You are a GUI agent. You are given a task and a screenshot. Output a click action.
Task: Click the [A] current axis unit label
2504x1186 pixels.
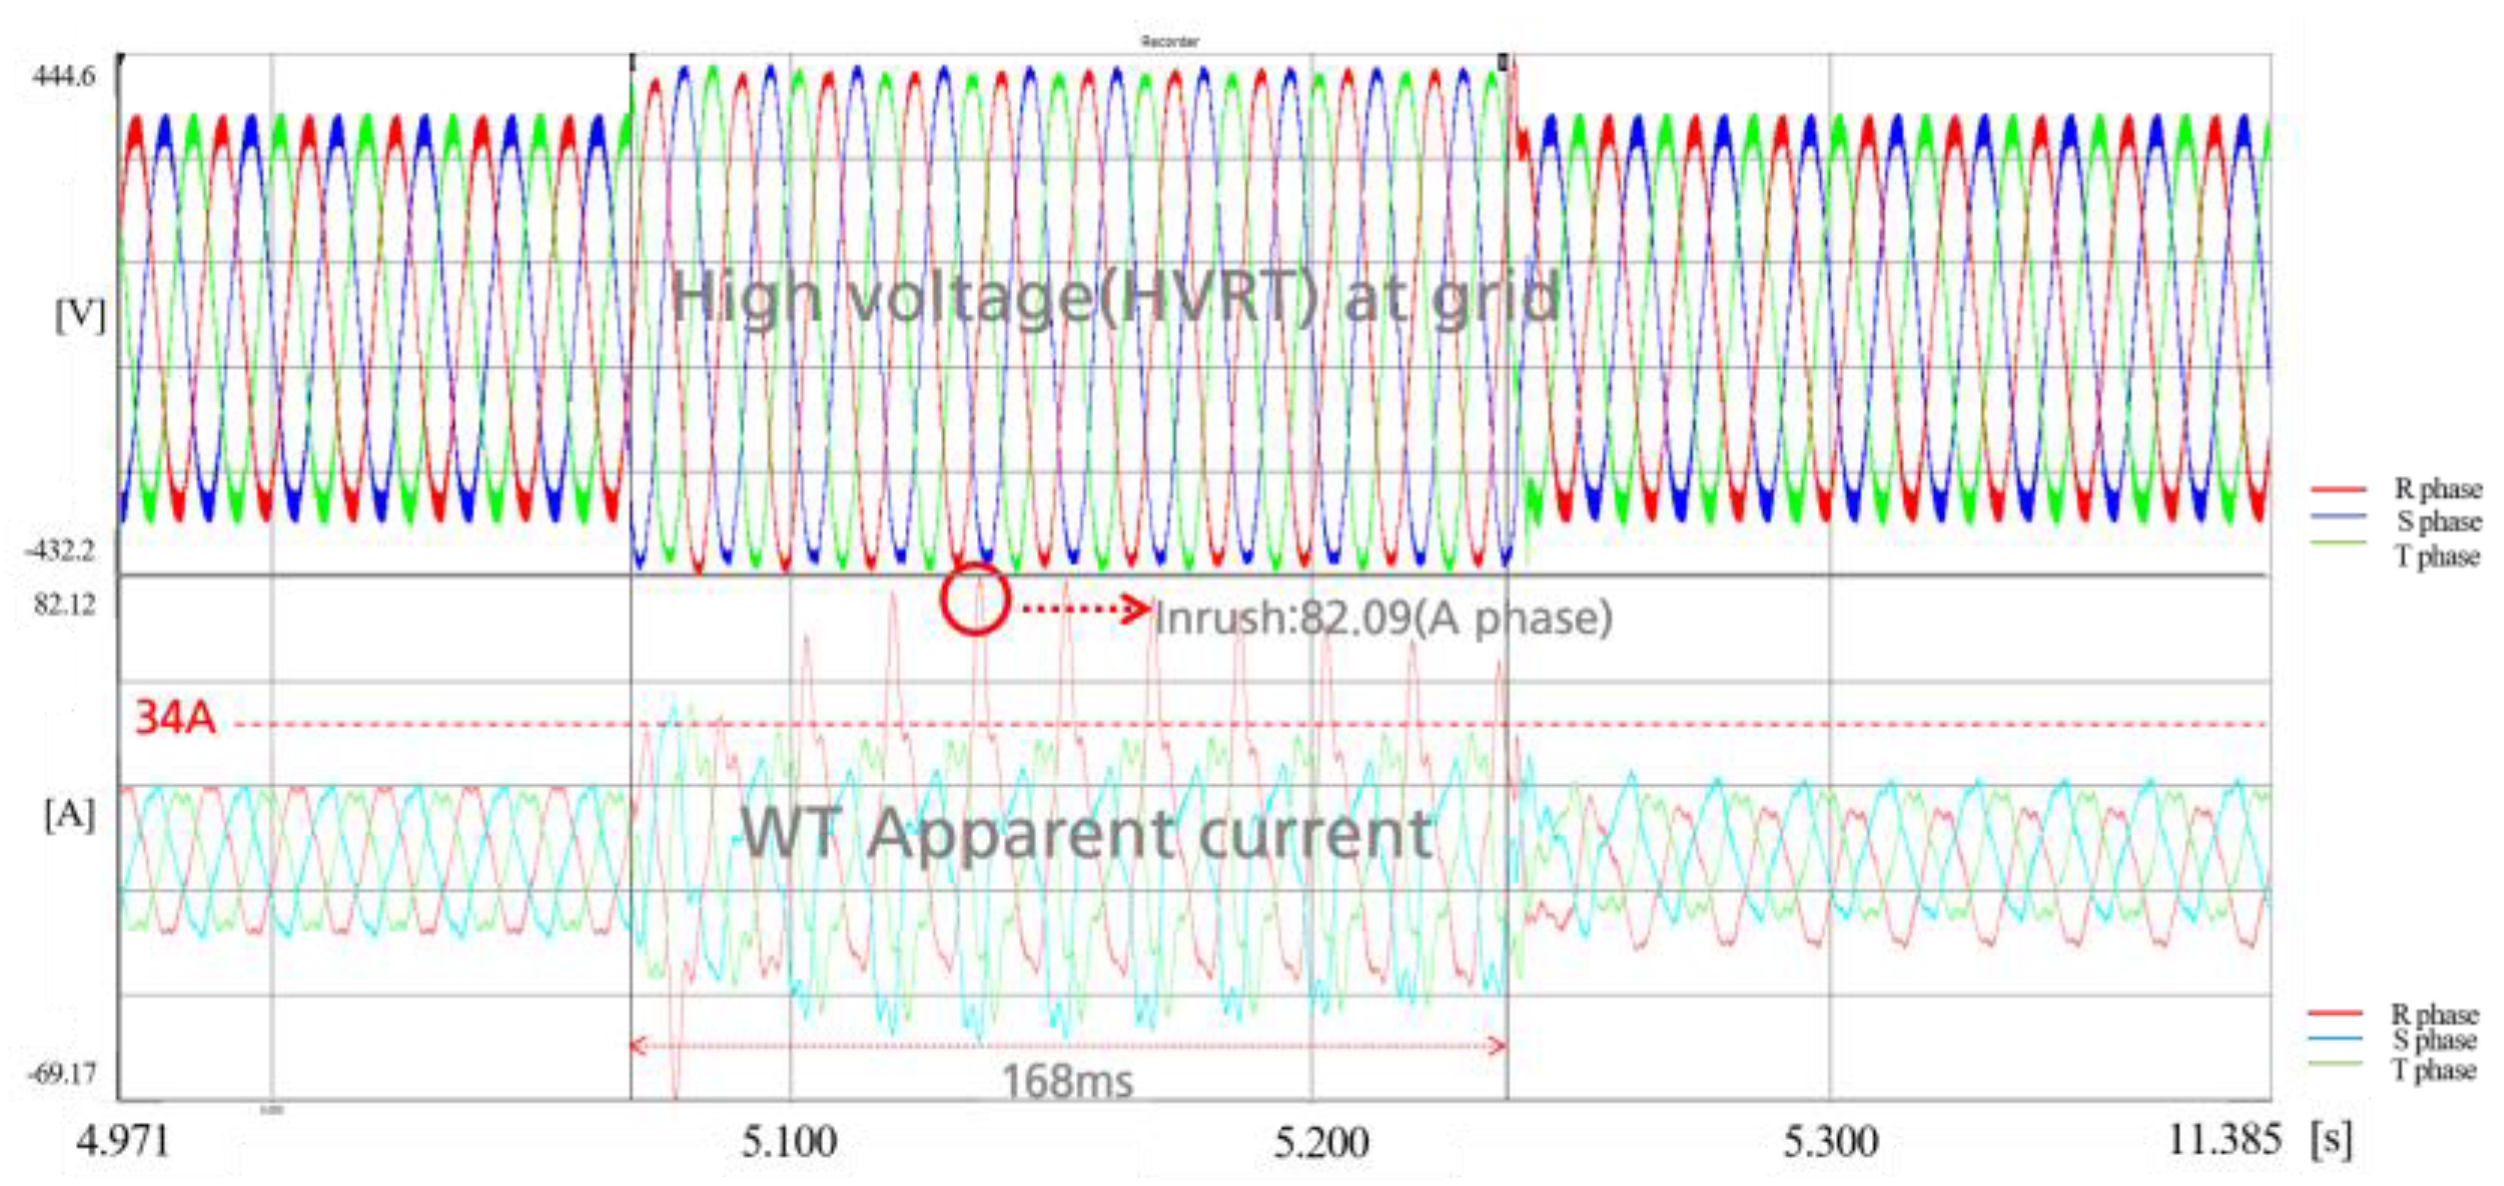[x=69, y=815]
